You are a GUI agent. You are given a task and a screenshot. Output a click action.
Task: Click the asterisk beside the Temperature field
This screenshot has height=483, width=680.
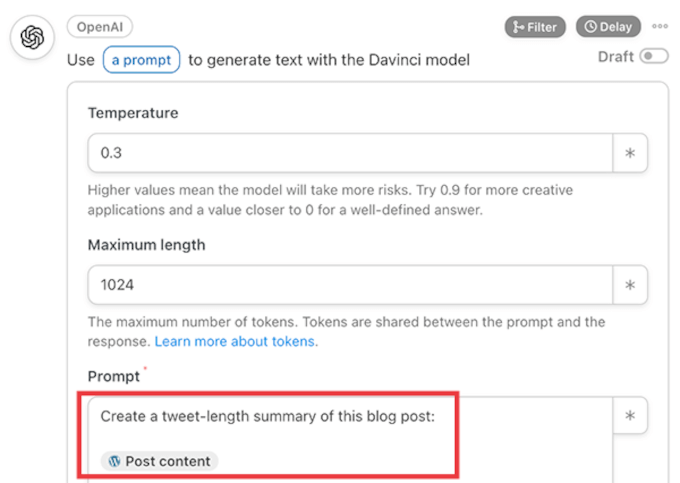tap(630, 154)
